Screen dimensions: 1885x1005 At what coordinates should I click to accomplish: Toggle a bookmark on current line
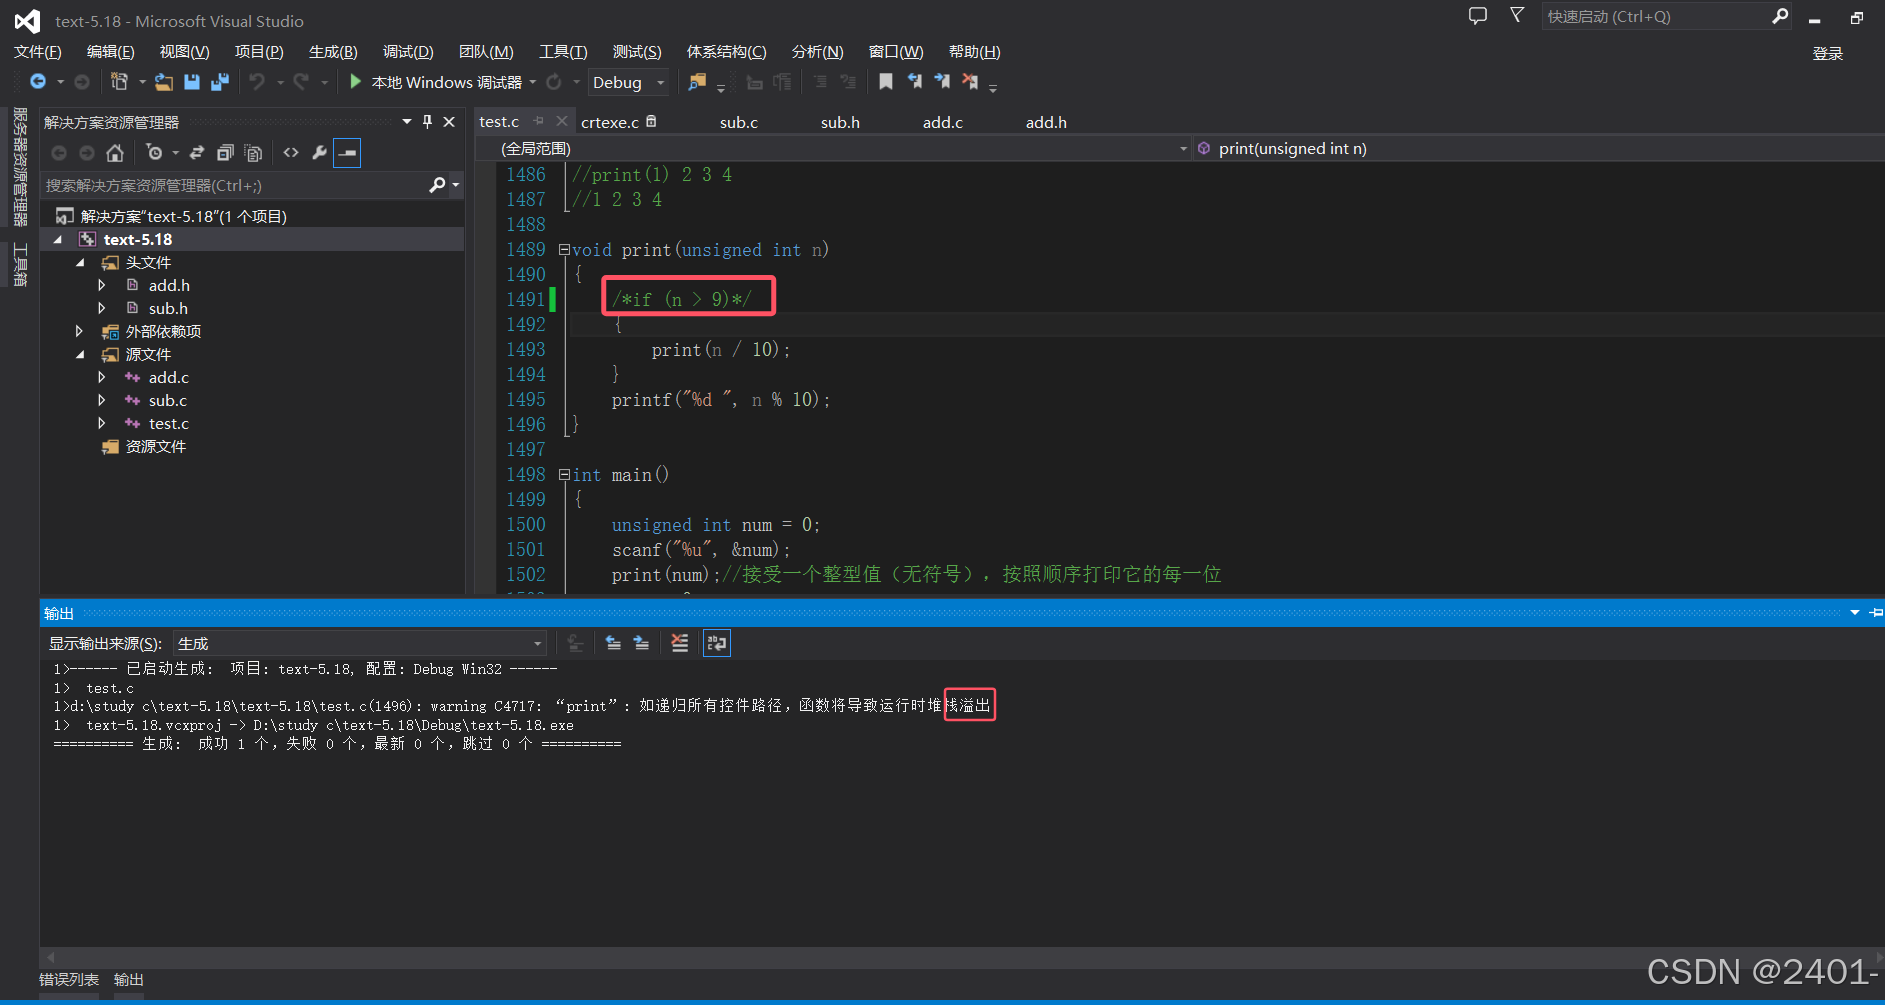[x=886, y=82]
